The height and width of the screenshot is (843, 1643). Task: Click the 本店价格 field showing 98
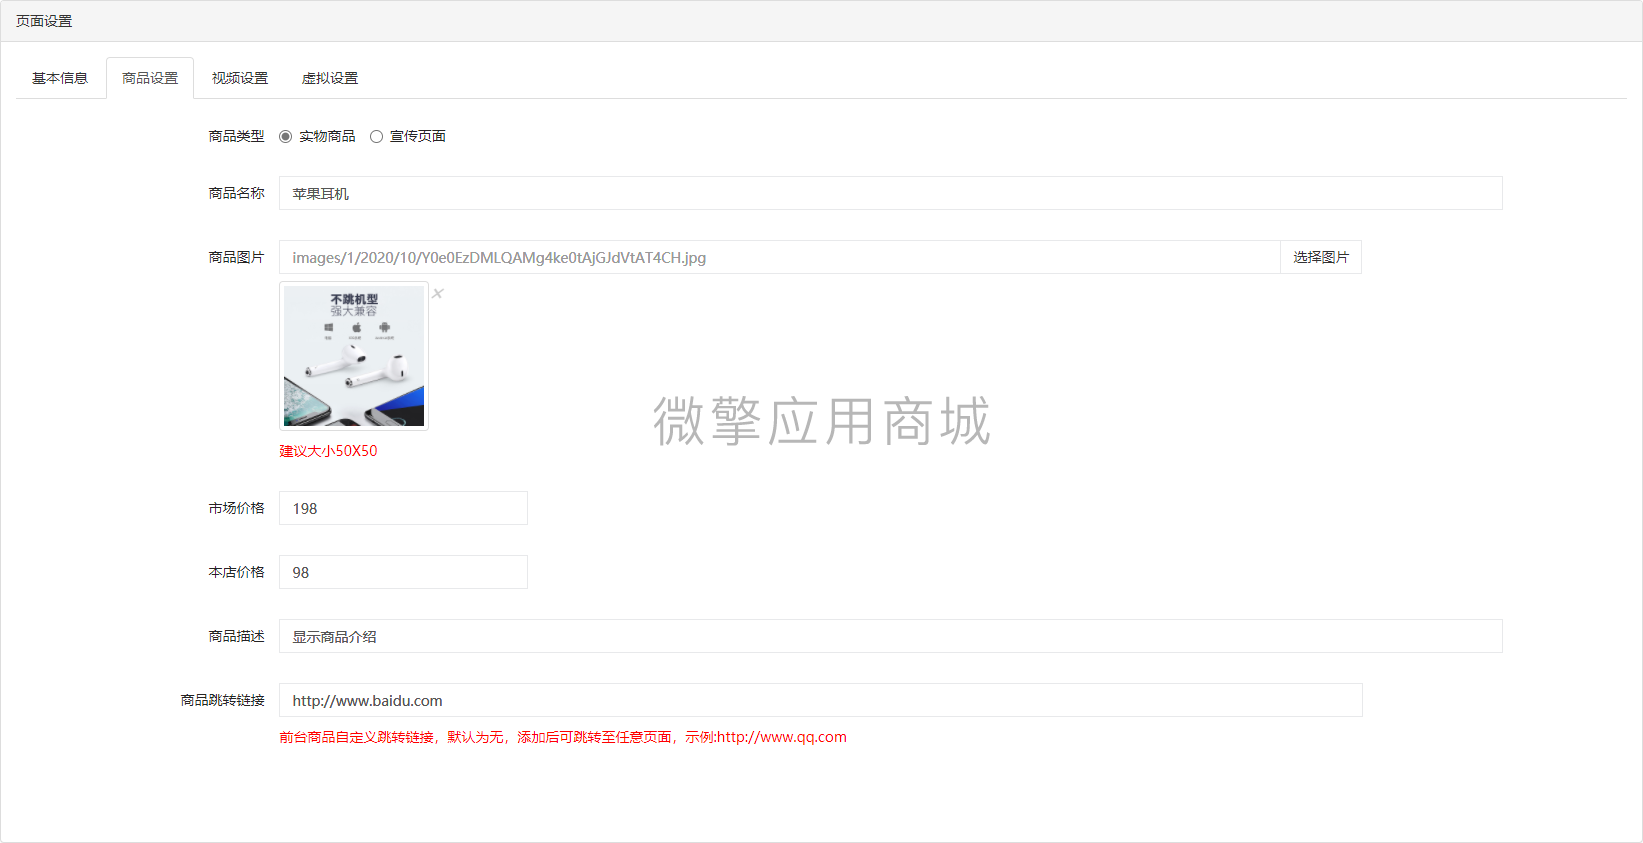pyautogui.click(x=403, y=572)
